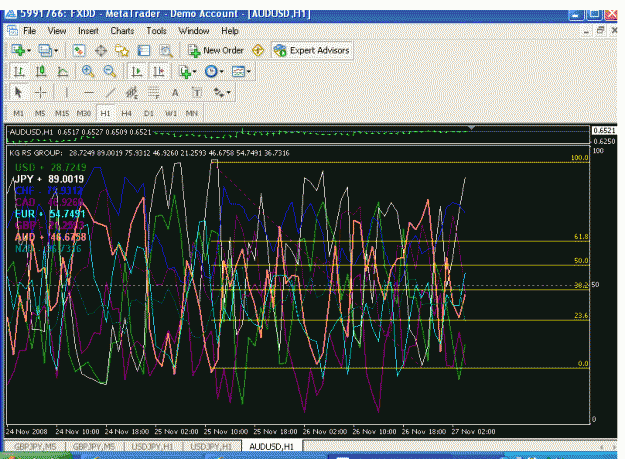Click the EUR 54.7491 legend label
This screenshot has height=459, width=625.
pos(50,214)
